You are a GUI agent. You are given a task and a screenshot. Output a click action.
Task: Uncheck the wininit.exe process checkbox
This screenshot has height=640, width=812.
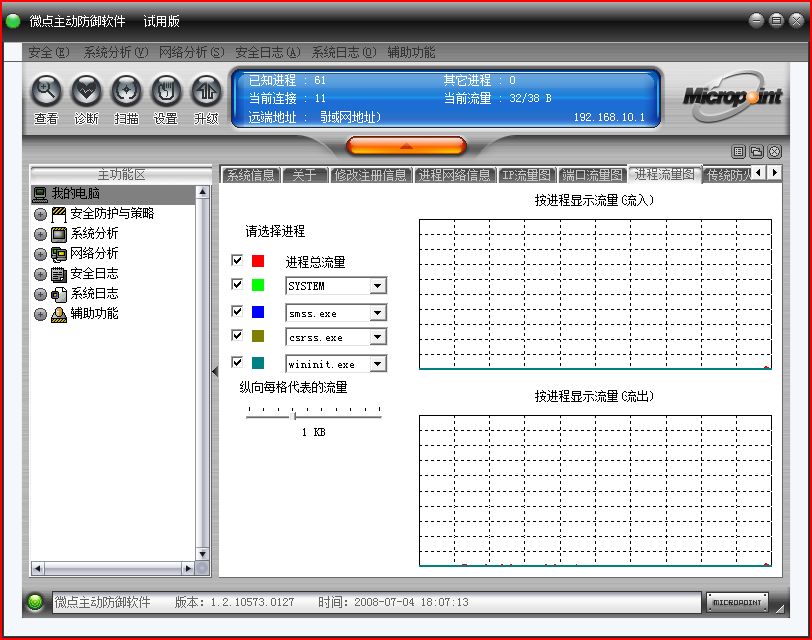pos(237,362)
